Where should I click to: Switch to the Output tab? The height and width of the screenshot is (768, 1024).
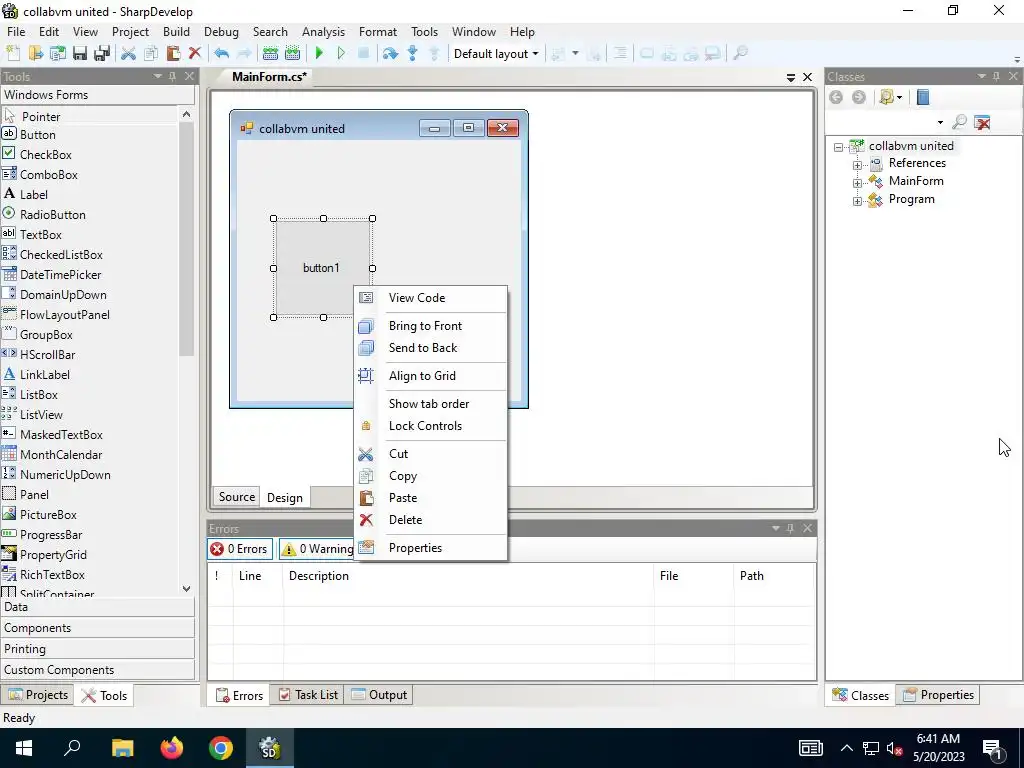tap(379, 695)
